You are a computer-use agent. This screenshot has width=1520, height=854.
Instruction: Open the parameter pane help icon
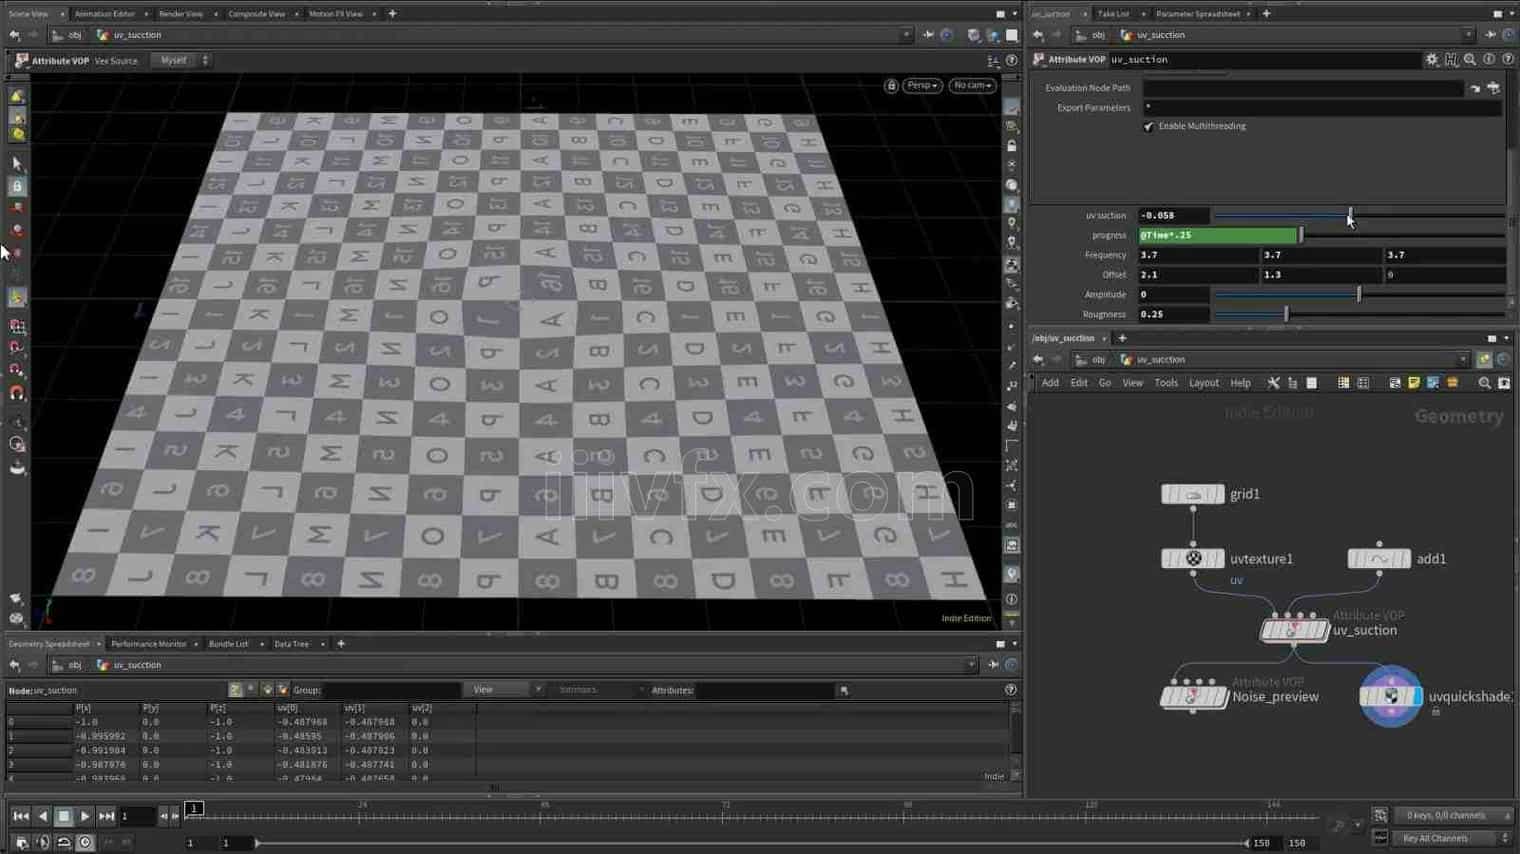tap(1507, 60)
